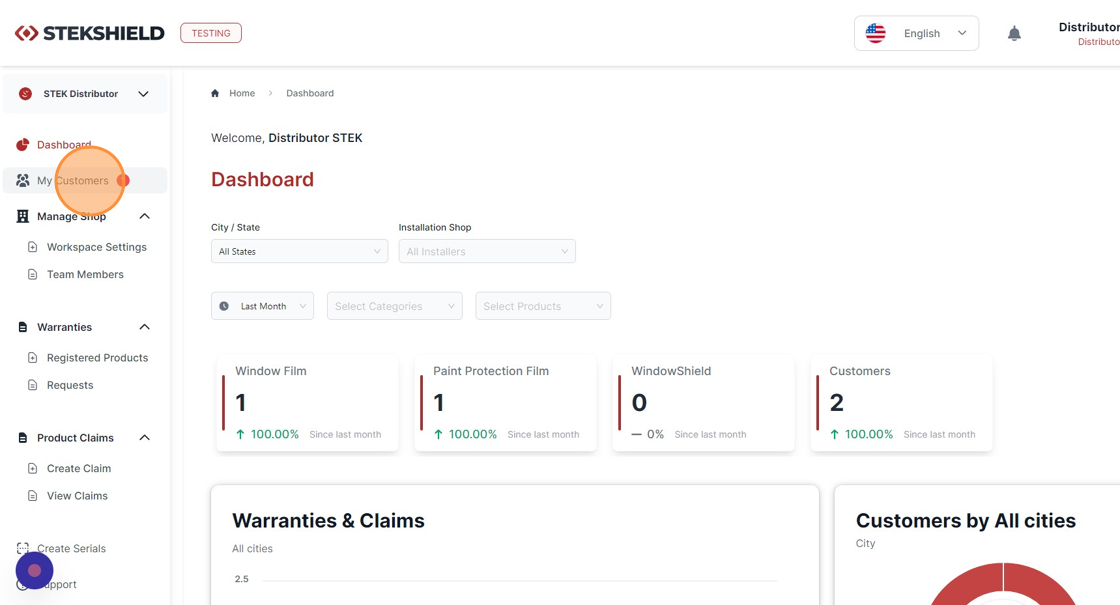Open Create Claim page
1120x605 pixels.
click(x=79, y=469)
